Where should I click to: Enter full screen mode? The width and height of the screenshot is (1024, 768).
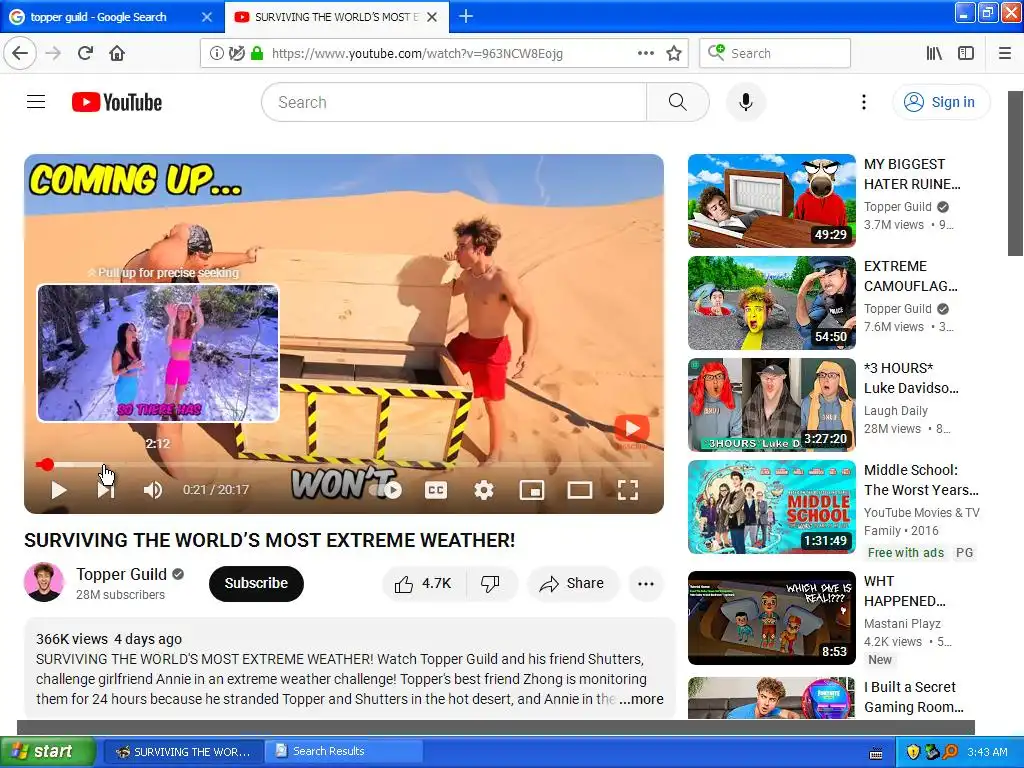pos(628,490)
